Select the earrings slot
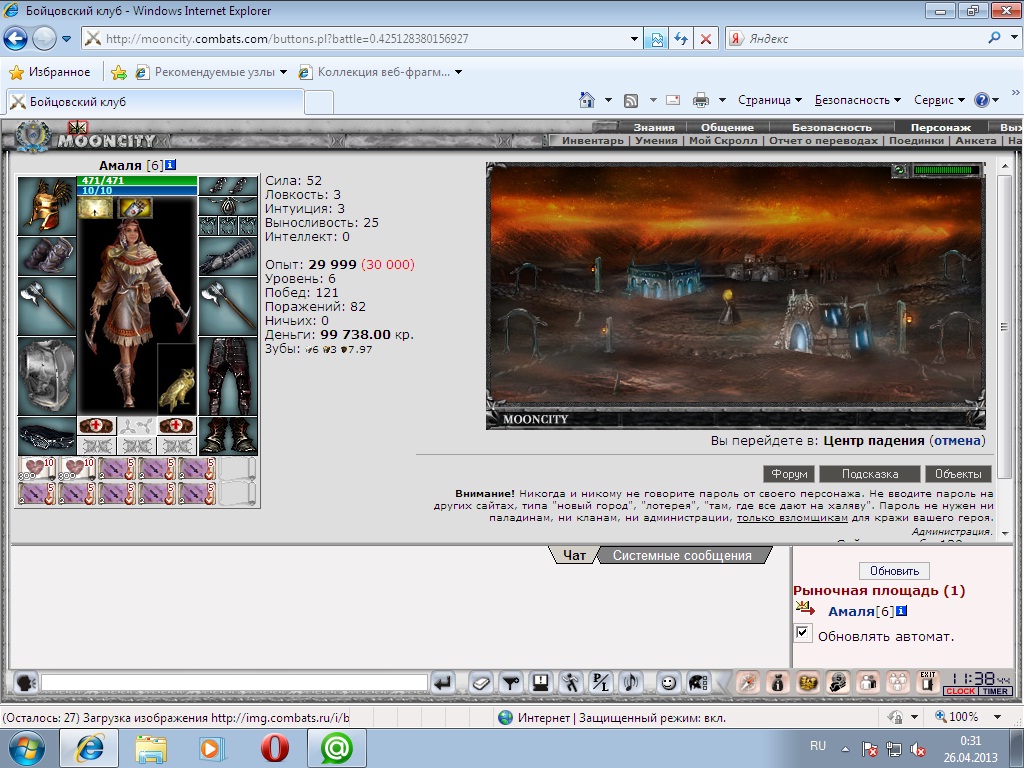The image size is (1024, 768). pyautogui.click(x=228, y=186)
